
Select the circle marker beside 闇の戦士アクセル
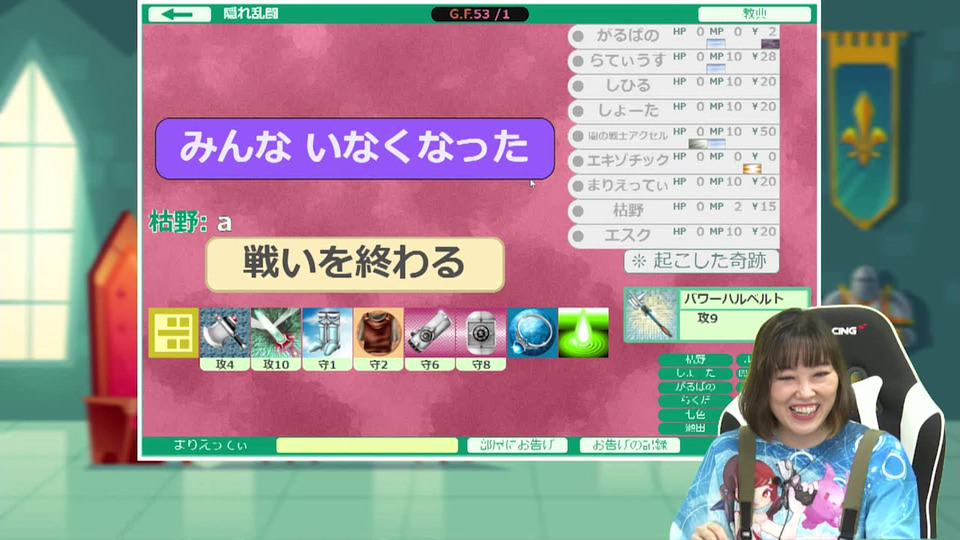click(x=577, y=136)
